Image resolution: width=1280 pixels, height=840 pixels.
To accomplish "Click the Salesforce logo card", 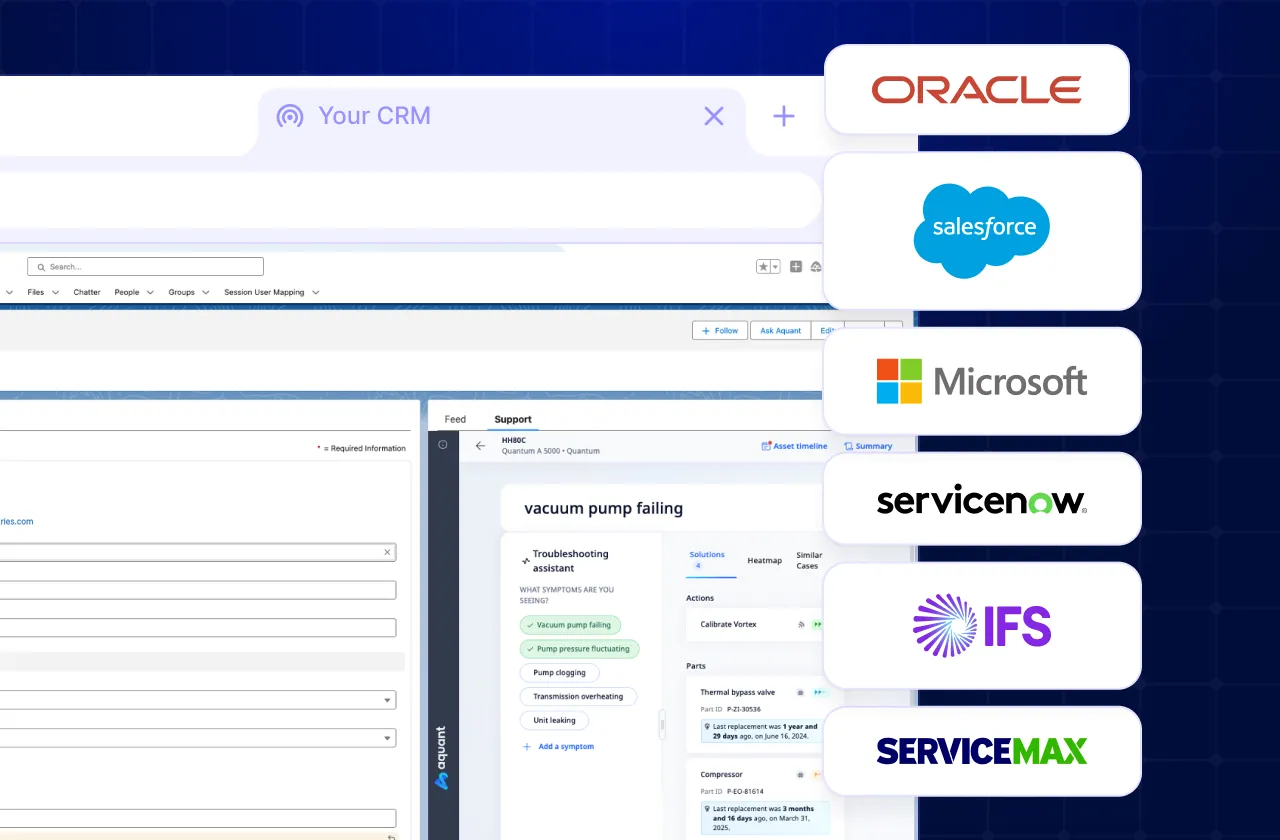I will tap(982, 231).
